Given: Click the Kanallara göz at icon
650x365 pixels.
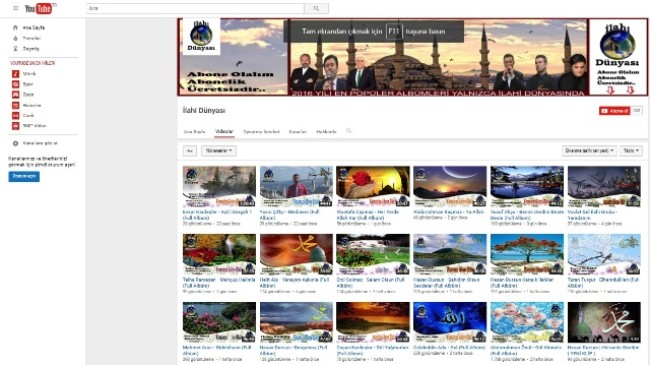Looking at the screenshot, I should 15,143.
